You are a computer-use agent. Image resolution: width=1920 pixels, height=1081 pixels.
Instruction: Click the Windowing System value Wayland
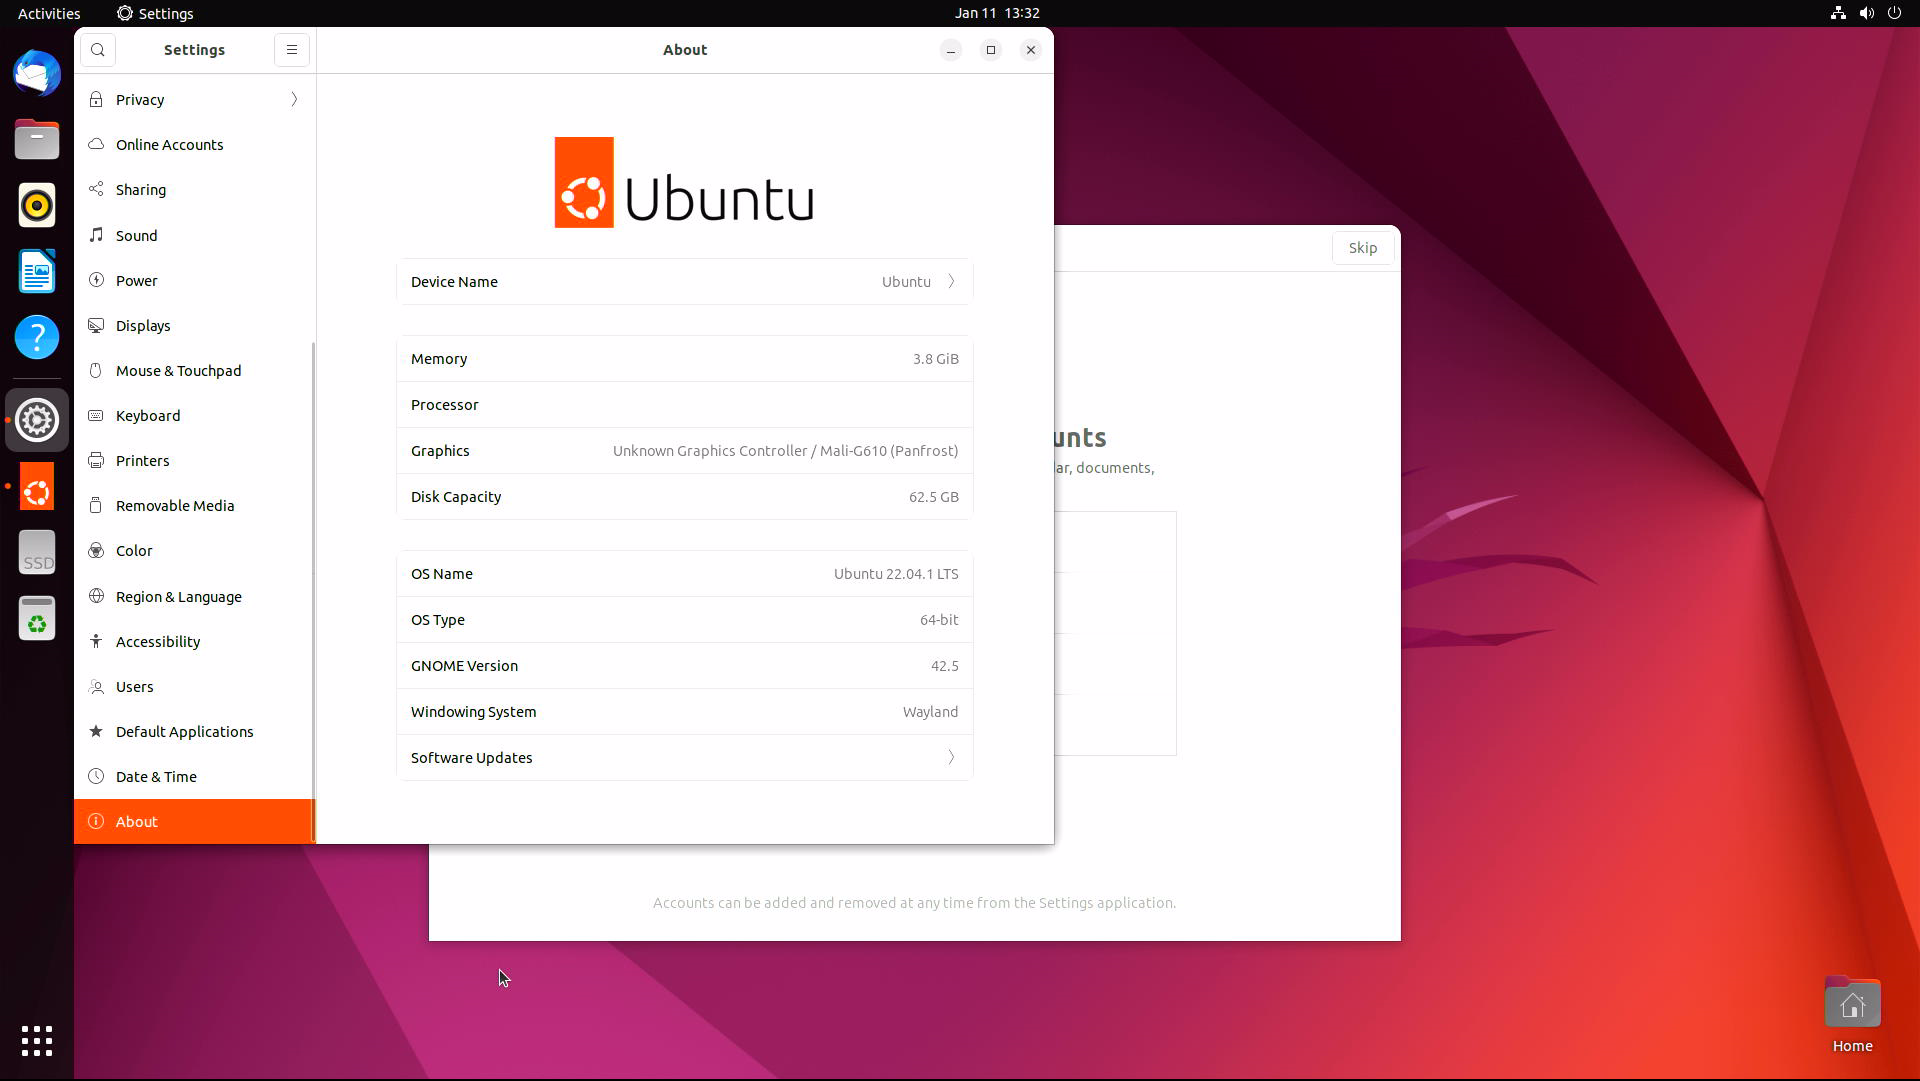pos(930,712)
